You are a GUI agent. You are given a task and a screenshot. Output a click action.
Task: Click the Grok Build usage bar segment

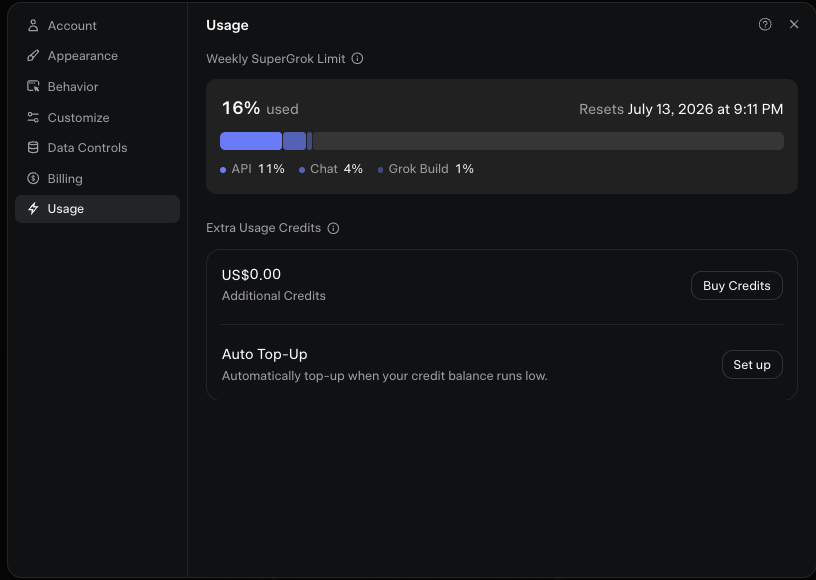(310, 141)
